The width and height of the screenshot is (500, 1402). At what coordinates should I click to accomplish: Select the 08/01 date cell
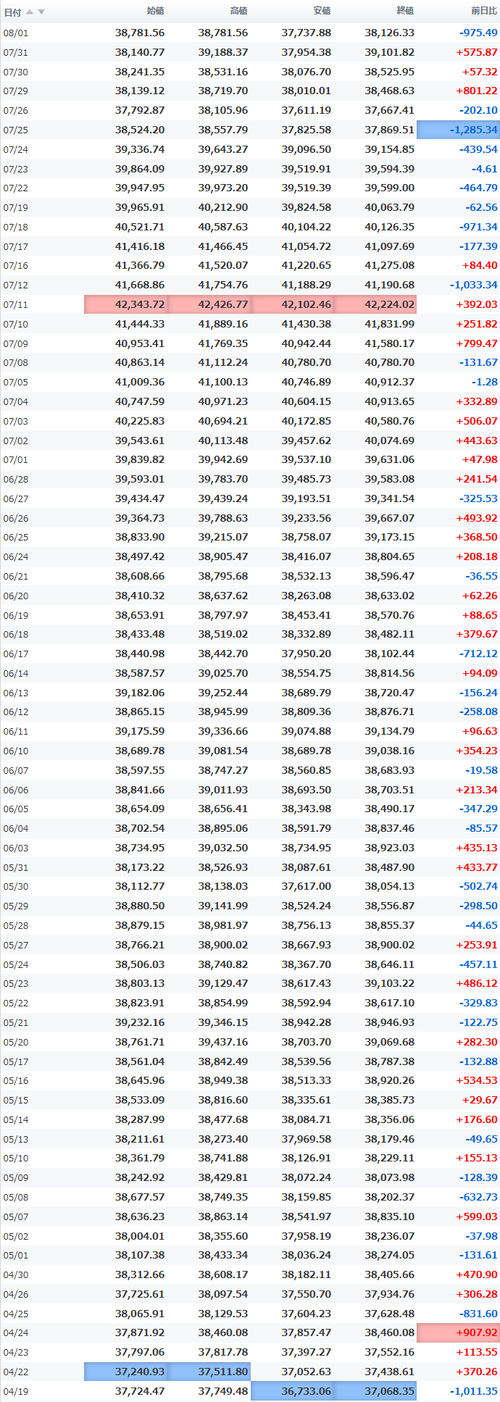[x=15, y=32]
